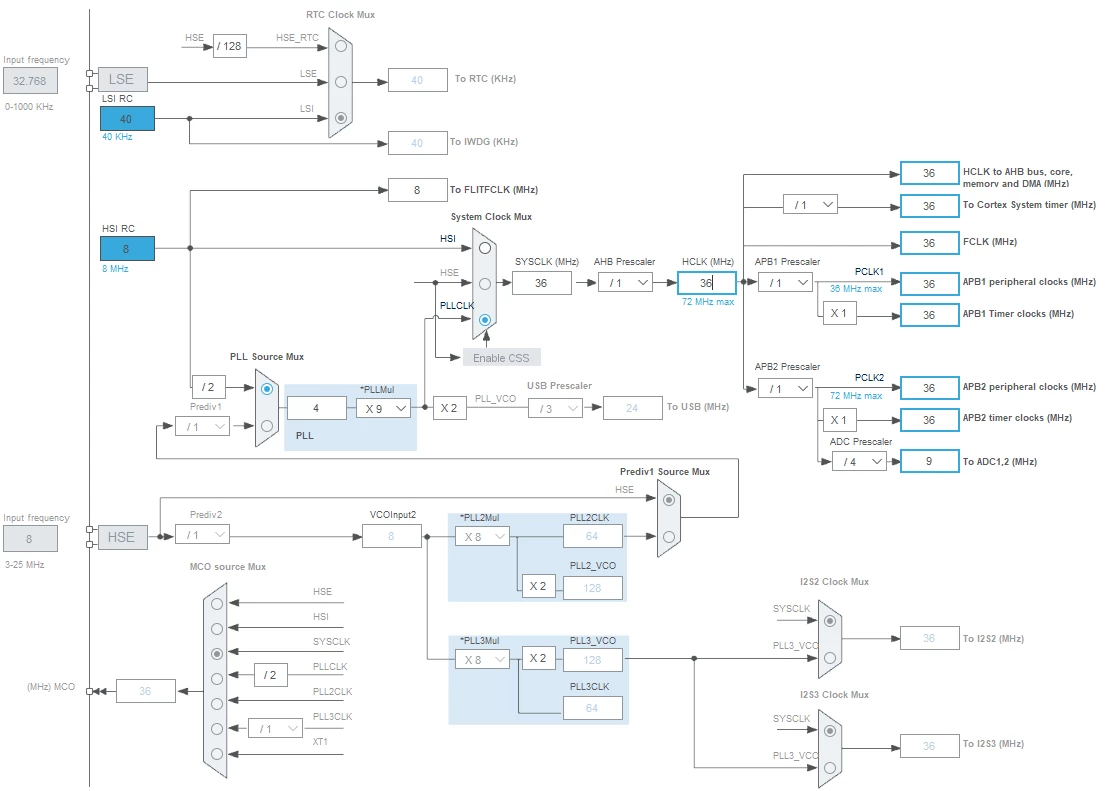Select HSE in Prediv1 Source Mux
Image resolution: width=1114 pixels, height=791 pixels.
tap(669, 500)
